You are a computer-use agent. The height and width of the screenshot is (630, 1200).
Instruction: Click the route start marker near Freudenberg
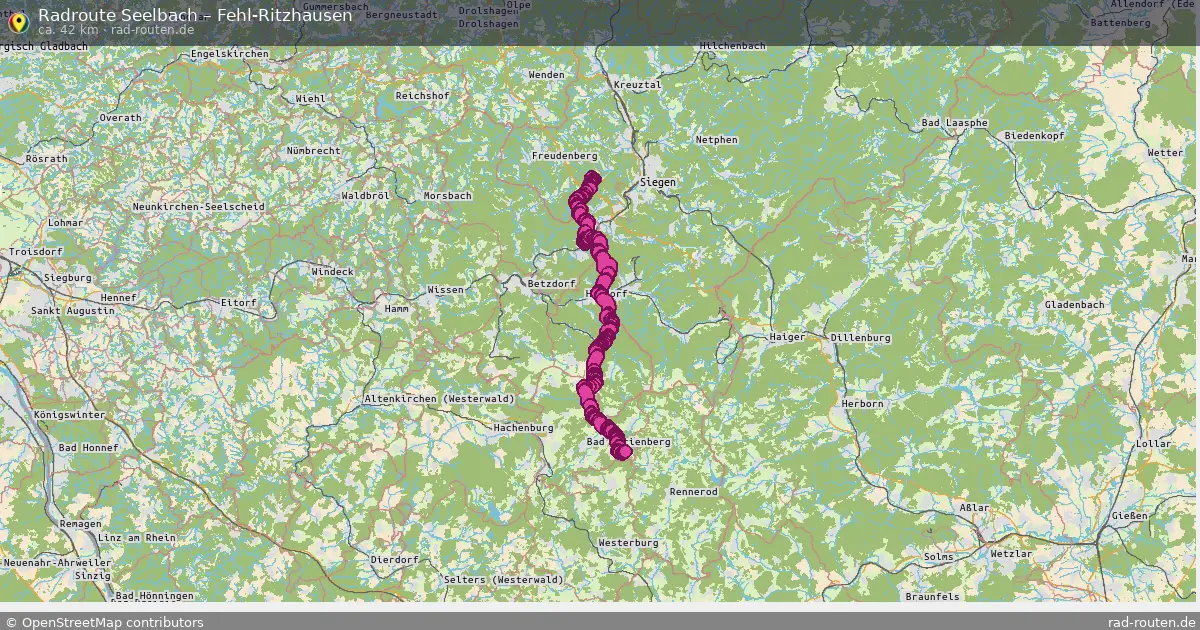(x=592, y=180)
